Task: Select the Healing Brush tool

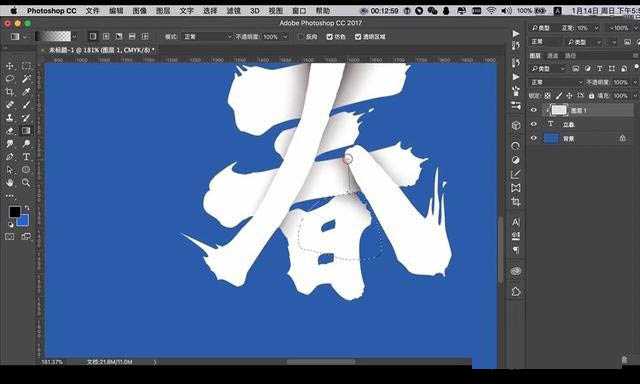Action: click(x=10, y=105)
